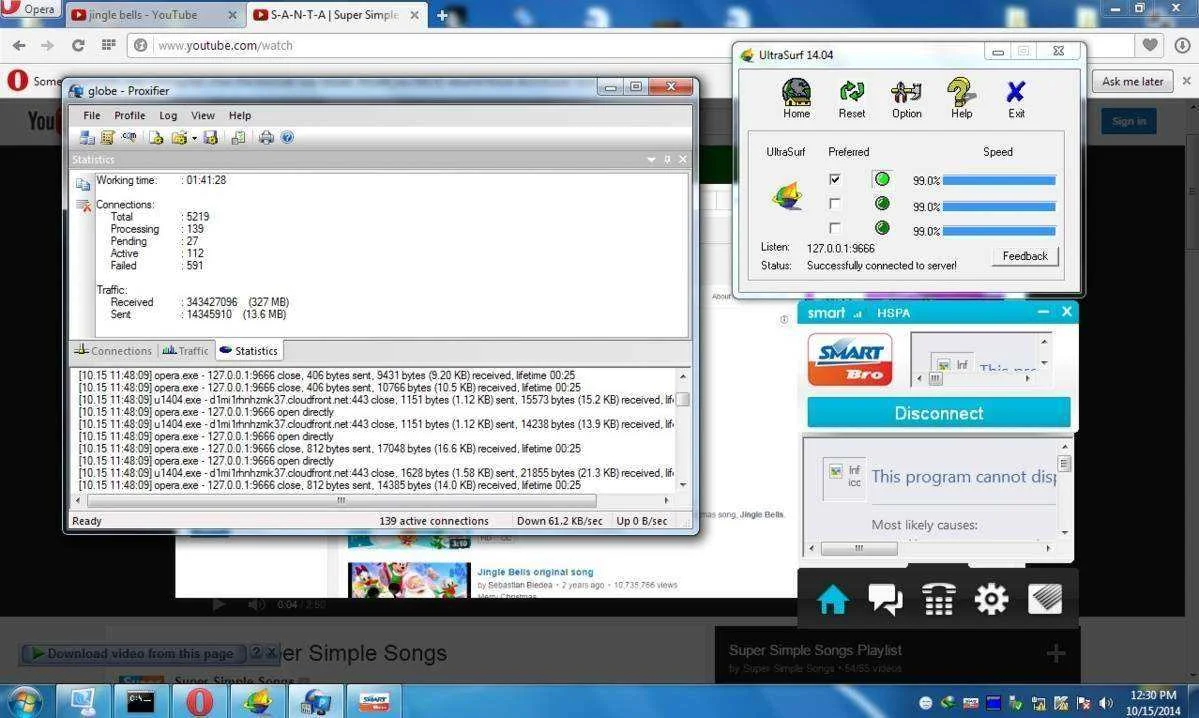Click UltraSurf Feedback button
This screenshot has height=718, width=1199.
coord(1025,256)
